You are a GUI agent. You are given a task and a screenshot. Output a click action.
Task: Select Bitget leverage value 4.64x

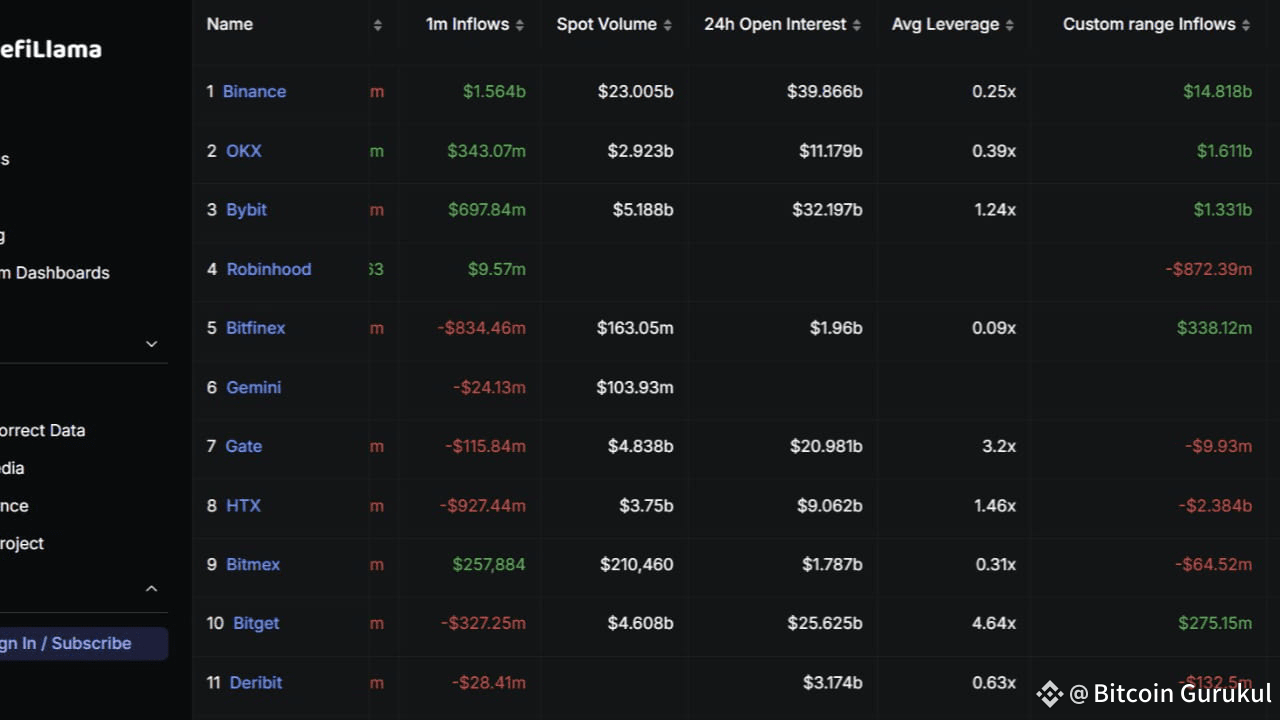[x=994, y=623]
